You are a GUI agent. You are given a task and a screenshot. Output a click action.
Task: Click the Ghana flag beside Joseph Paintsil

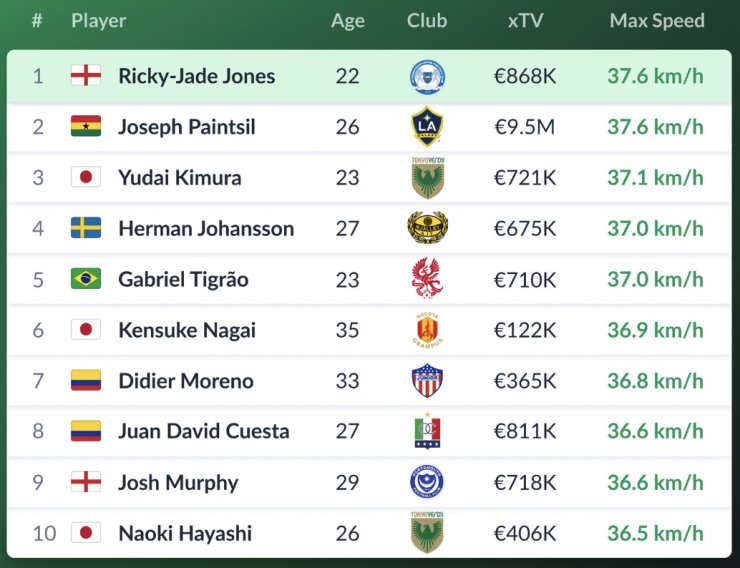click(x=86, y=127)
